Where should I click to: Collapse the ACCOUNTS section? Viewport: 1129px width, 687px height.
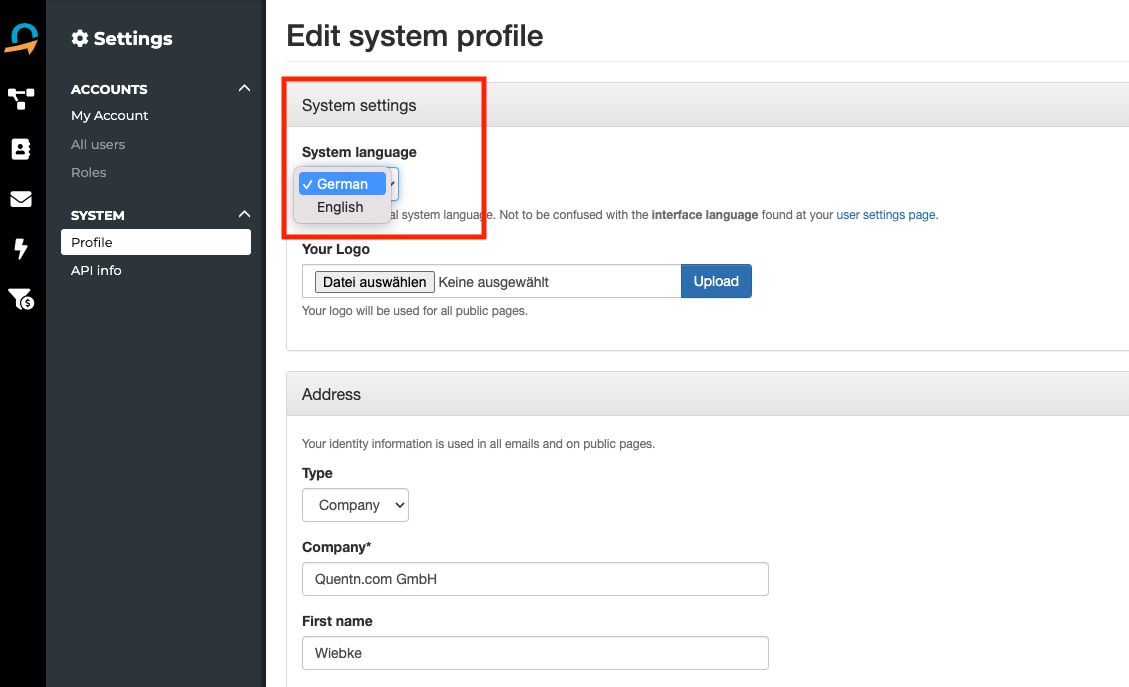coord(244,89)
